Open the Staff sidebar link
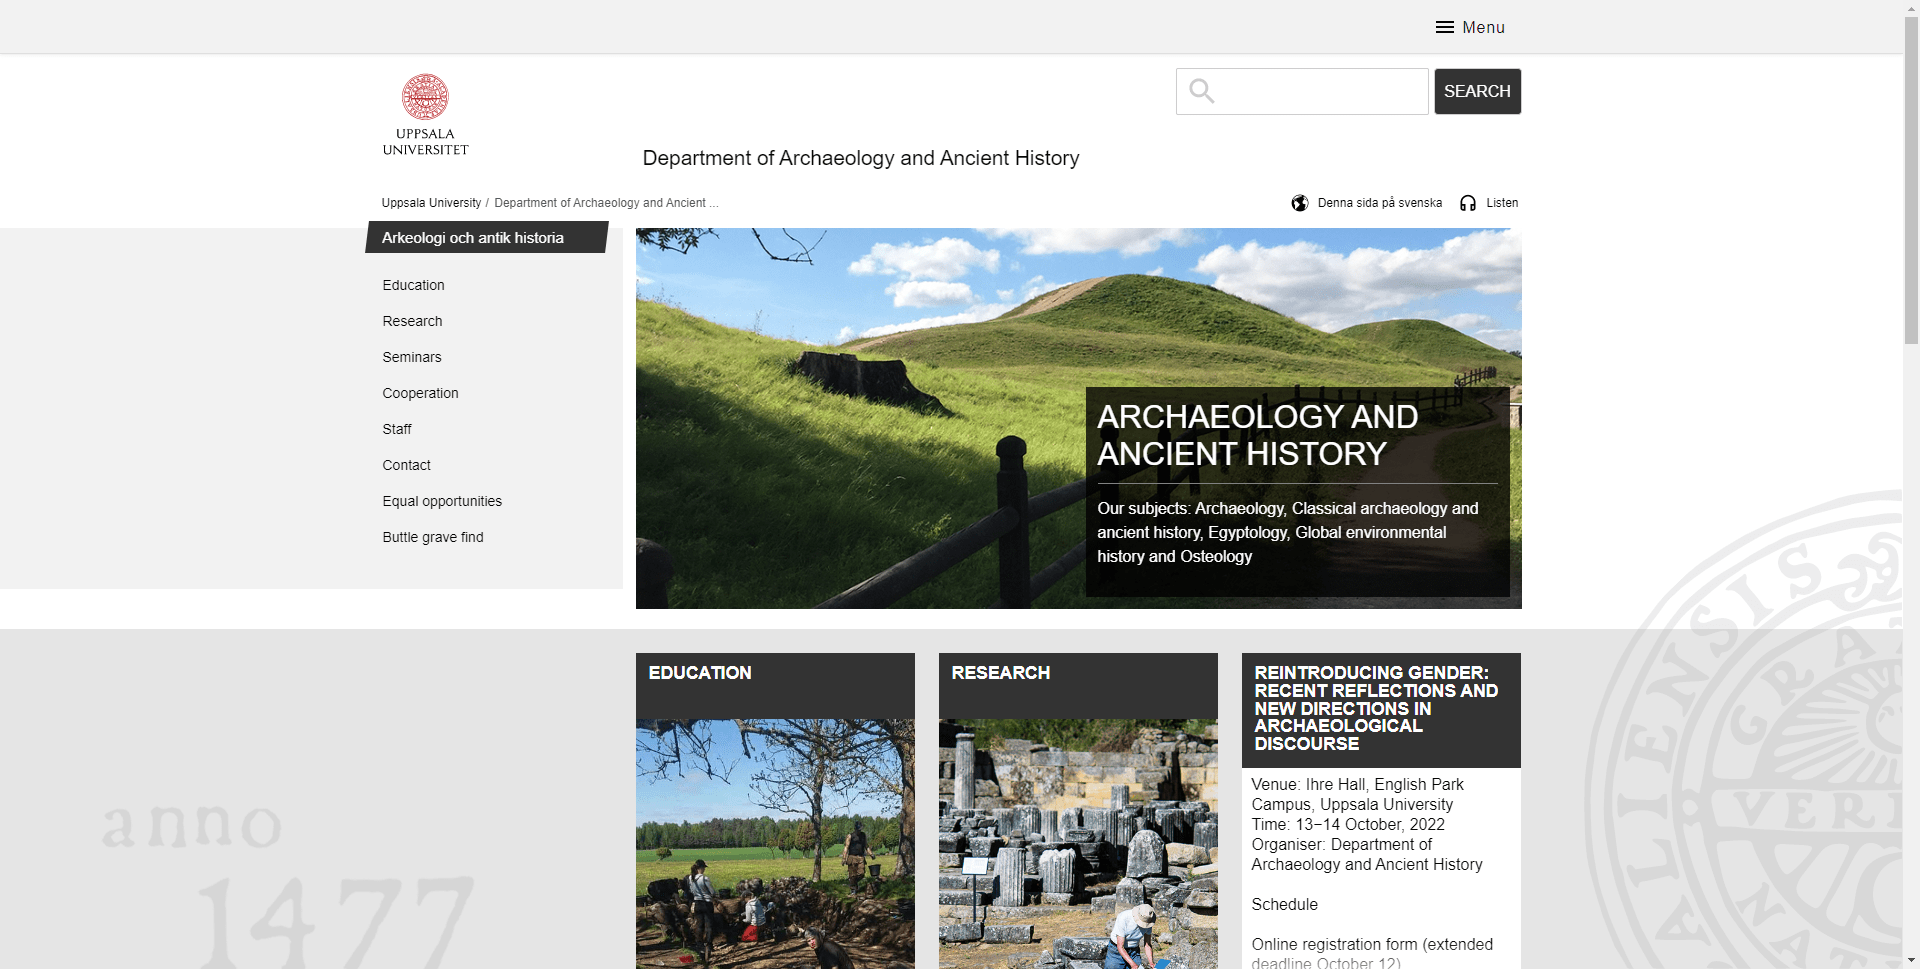The image size is (1920, 969). (397, 429)
